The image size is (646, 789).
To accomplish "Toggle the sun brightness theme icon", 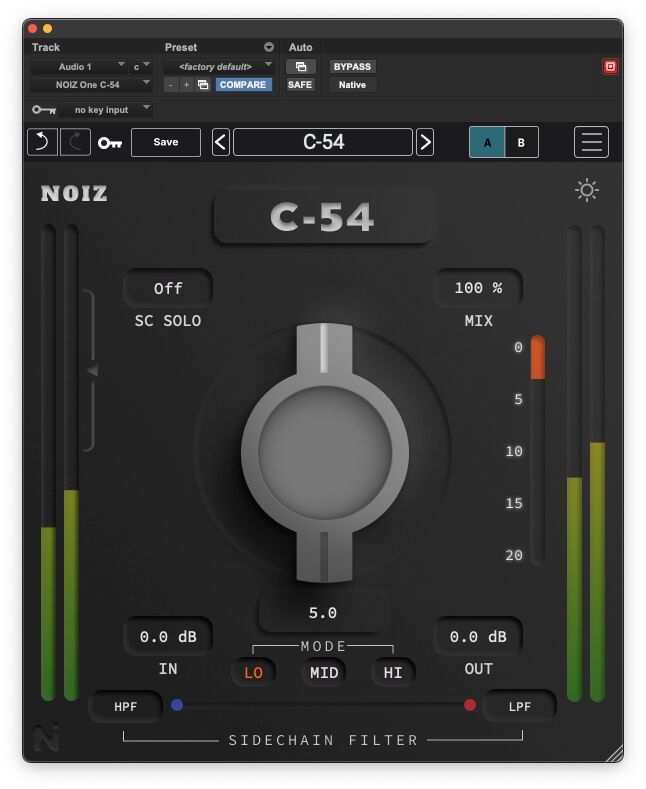I will [587, 190].
